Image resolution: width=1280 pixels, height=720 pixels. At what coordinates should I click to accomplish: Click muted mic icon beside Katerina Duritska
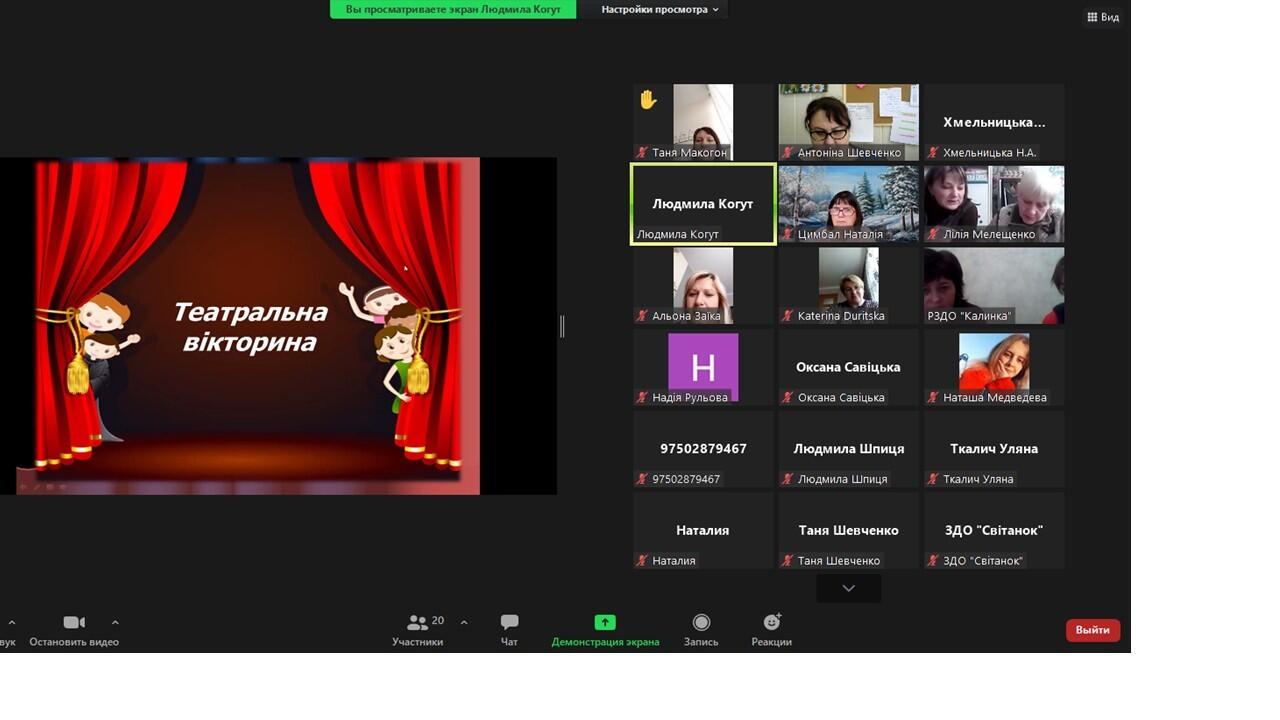788,316
